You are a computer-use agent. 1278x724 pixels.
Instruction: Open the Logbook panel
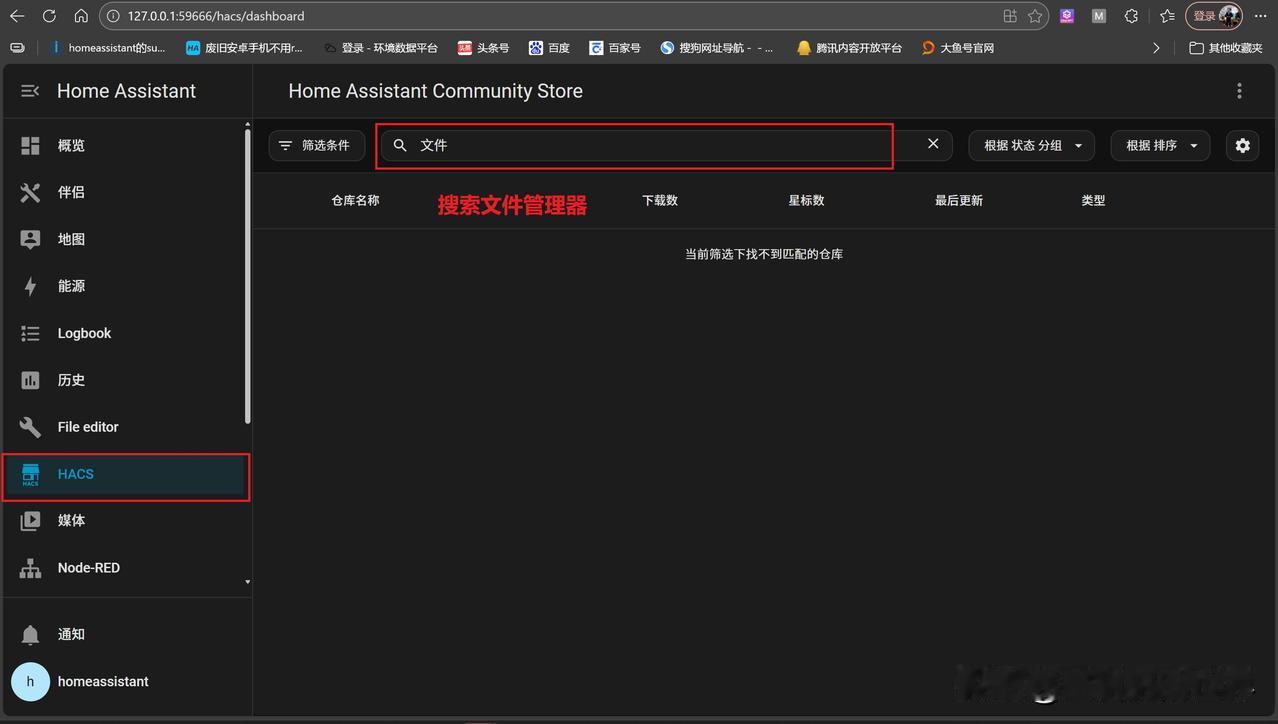(84, 333)
